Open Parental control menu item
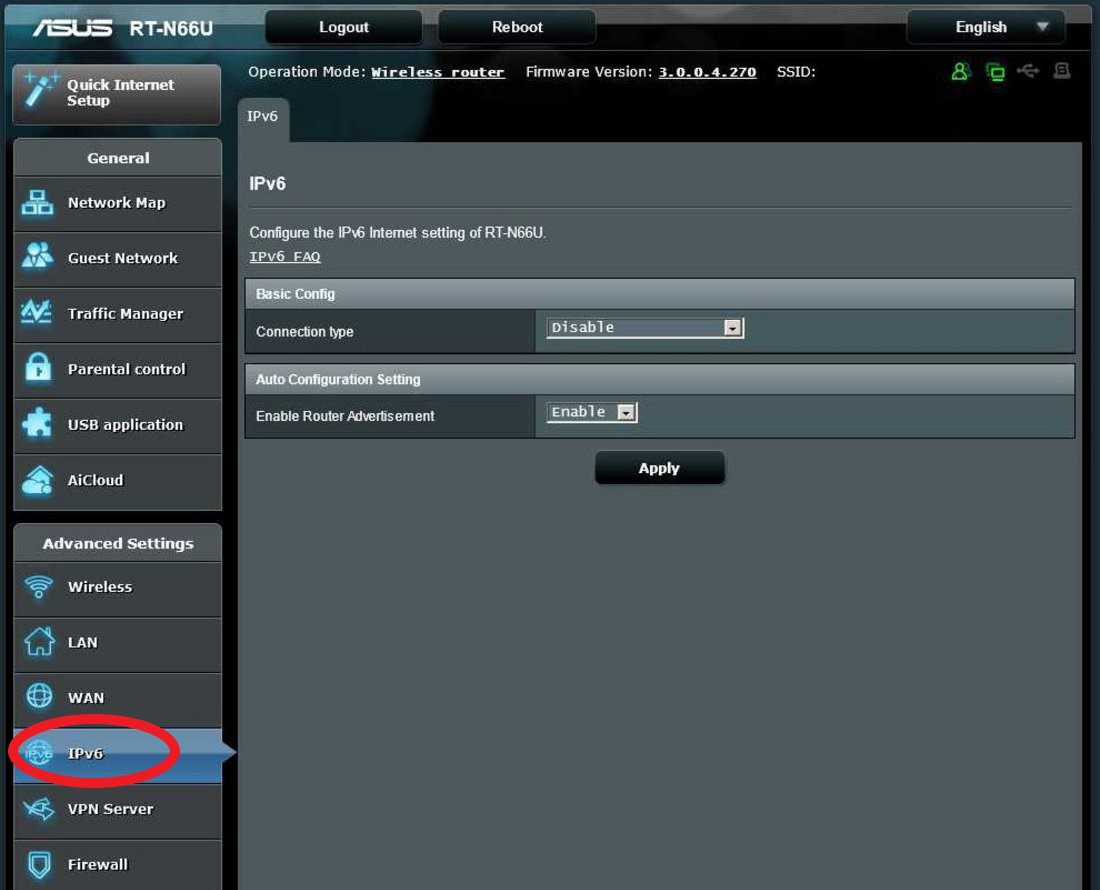This screenshot has height=890, width=1100. [117, 370]
